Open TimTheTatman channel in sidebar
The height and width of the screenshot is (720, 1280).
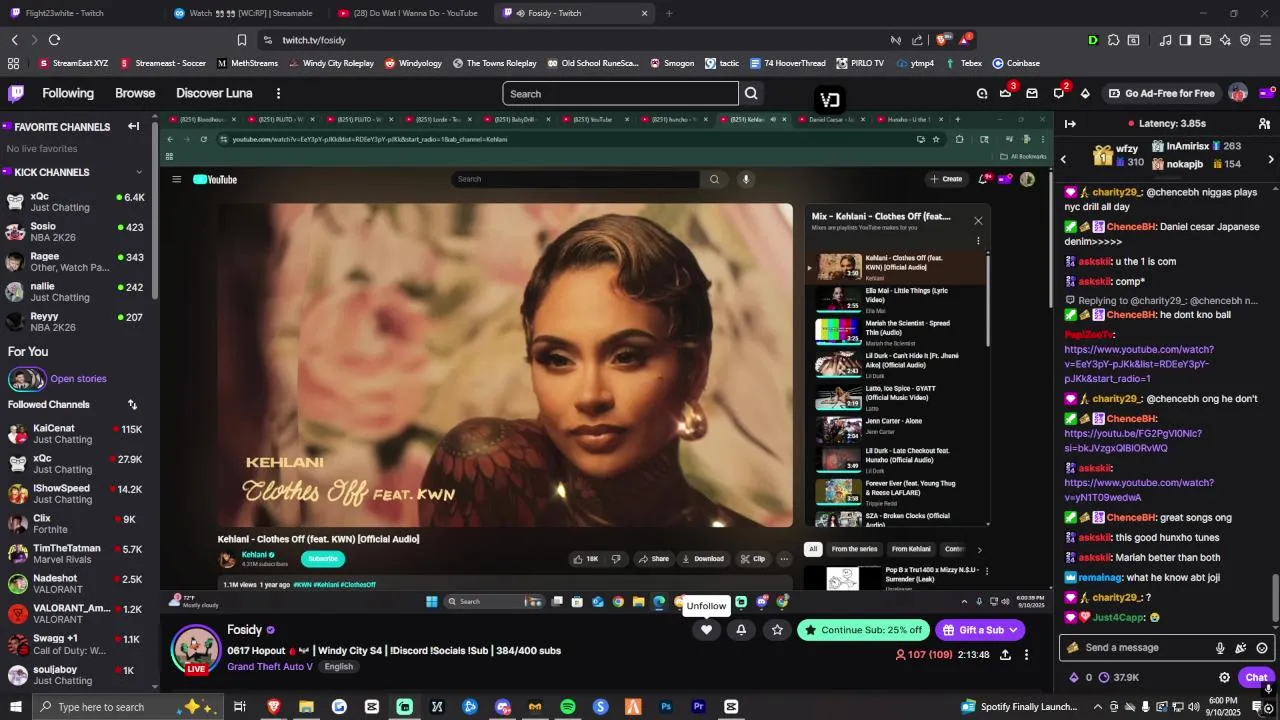(x=75, y=554)
